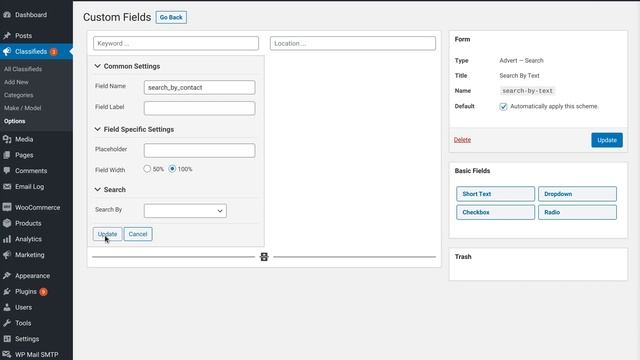
Task: Click the search-by-text name value
Action: pos(527,91)
